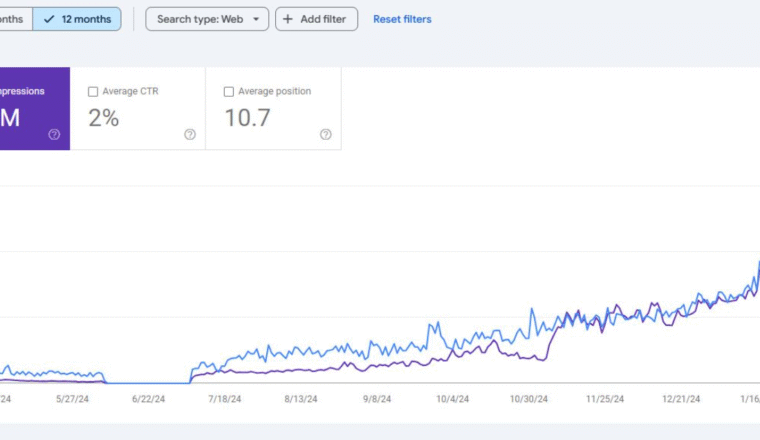Image resolution: width=760 pixels, height=440 pixels.
Task: Click the help icon on Impressions card
Action: [x=54, y=134]
